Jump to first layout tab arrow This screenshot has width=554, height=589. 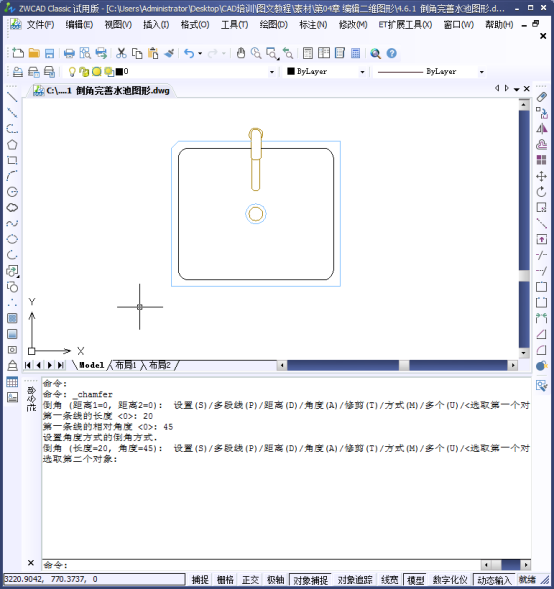[28, 365]
